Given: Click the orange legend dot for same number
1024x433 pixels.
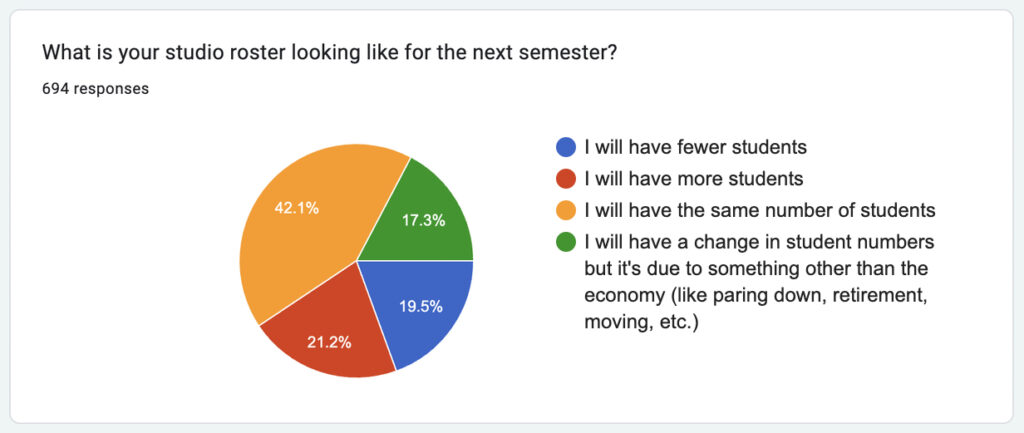Looking at the screenshot, I should pos(566,210).
